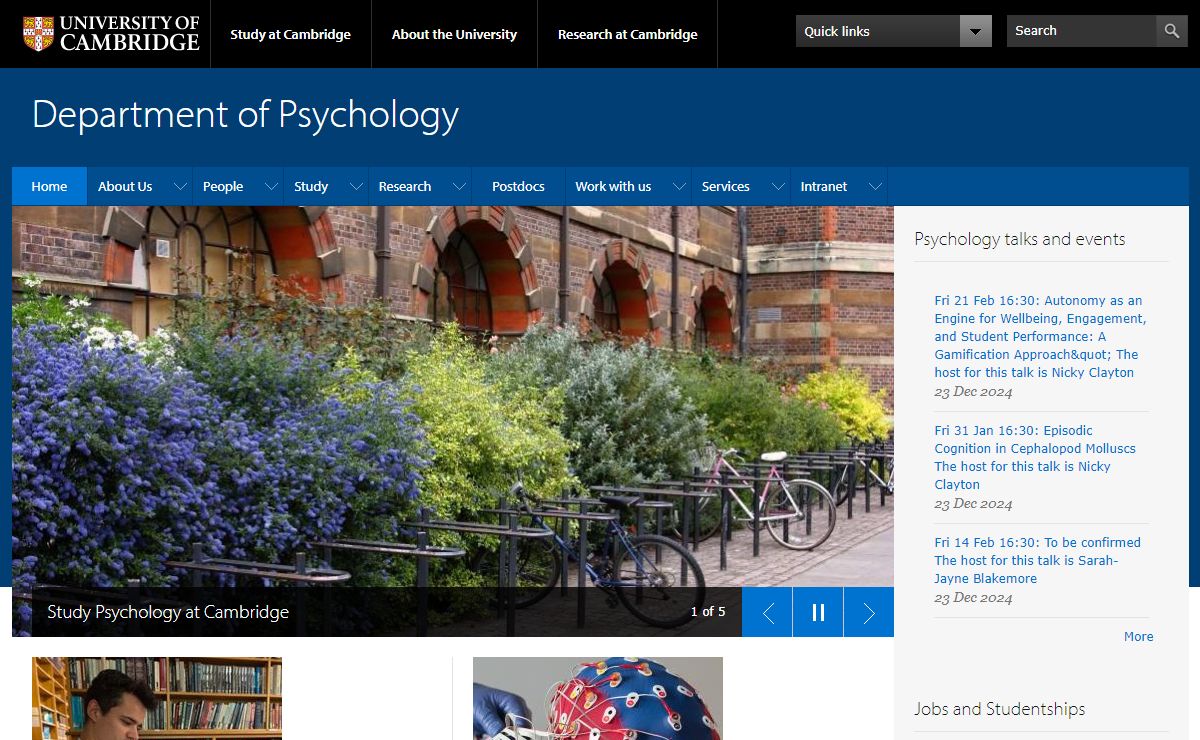The image size is (1200, 740).
Task: Click into the Search input field
Action: (x=1081, y=31)
